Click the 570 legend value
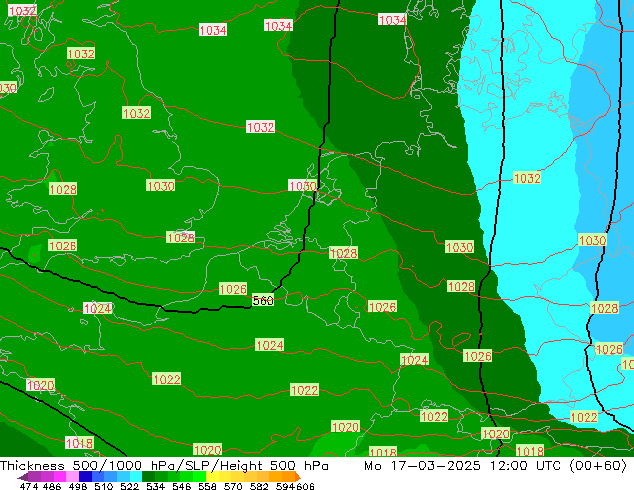Screen dimensions: 634x490 tap(233, 486)
